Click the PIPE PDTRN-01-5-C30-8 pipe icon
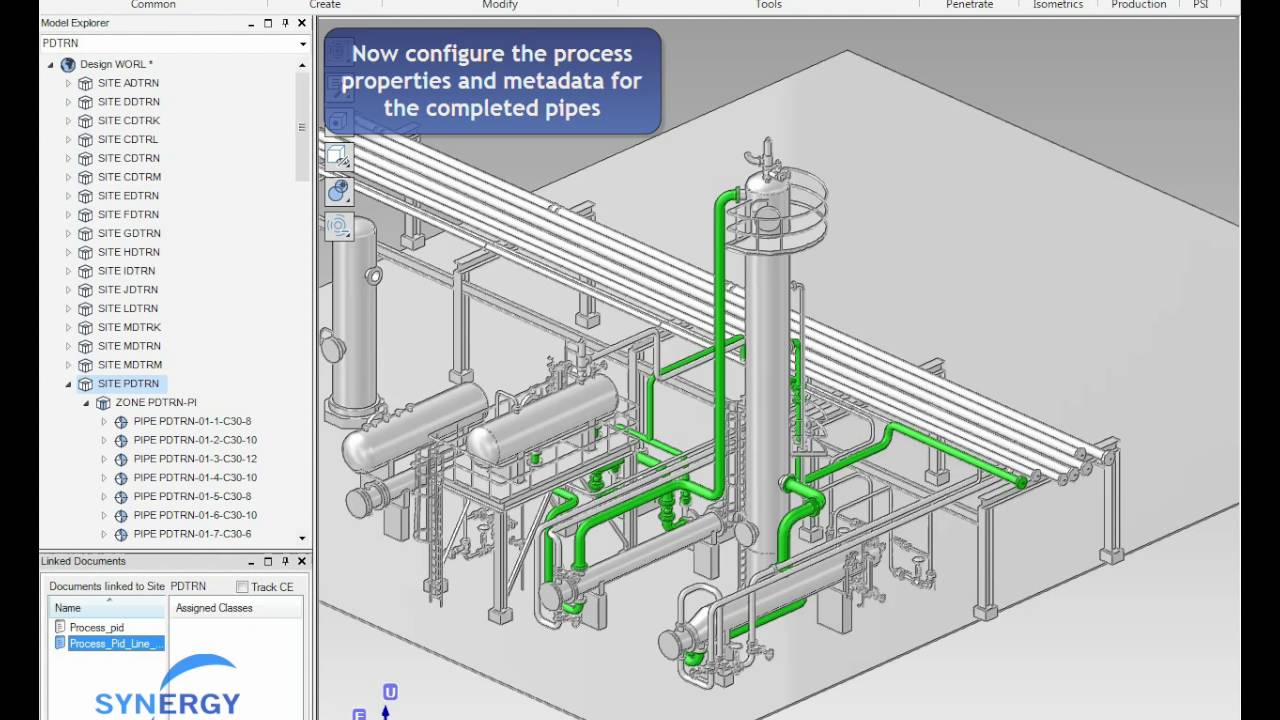Screen dimensions: 1280x720 pos(121,497)
